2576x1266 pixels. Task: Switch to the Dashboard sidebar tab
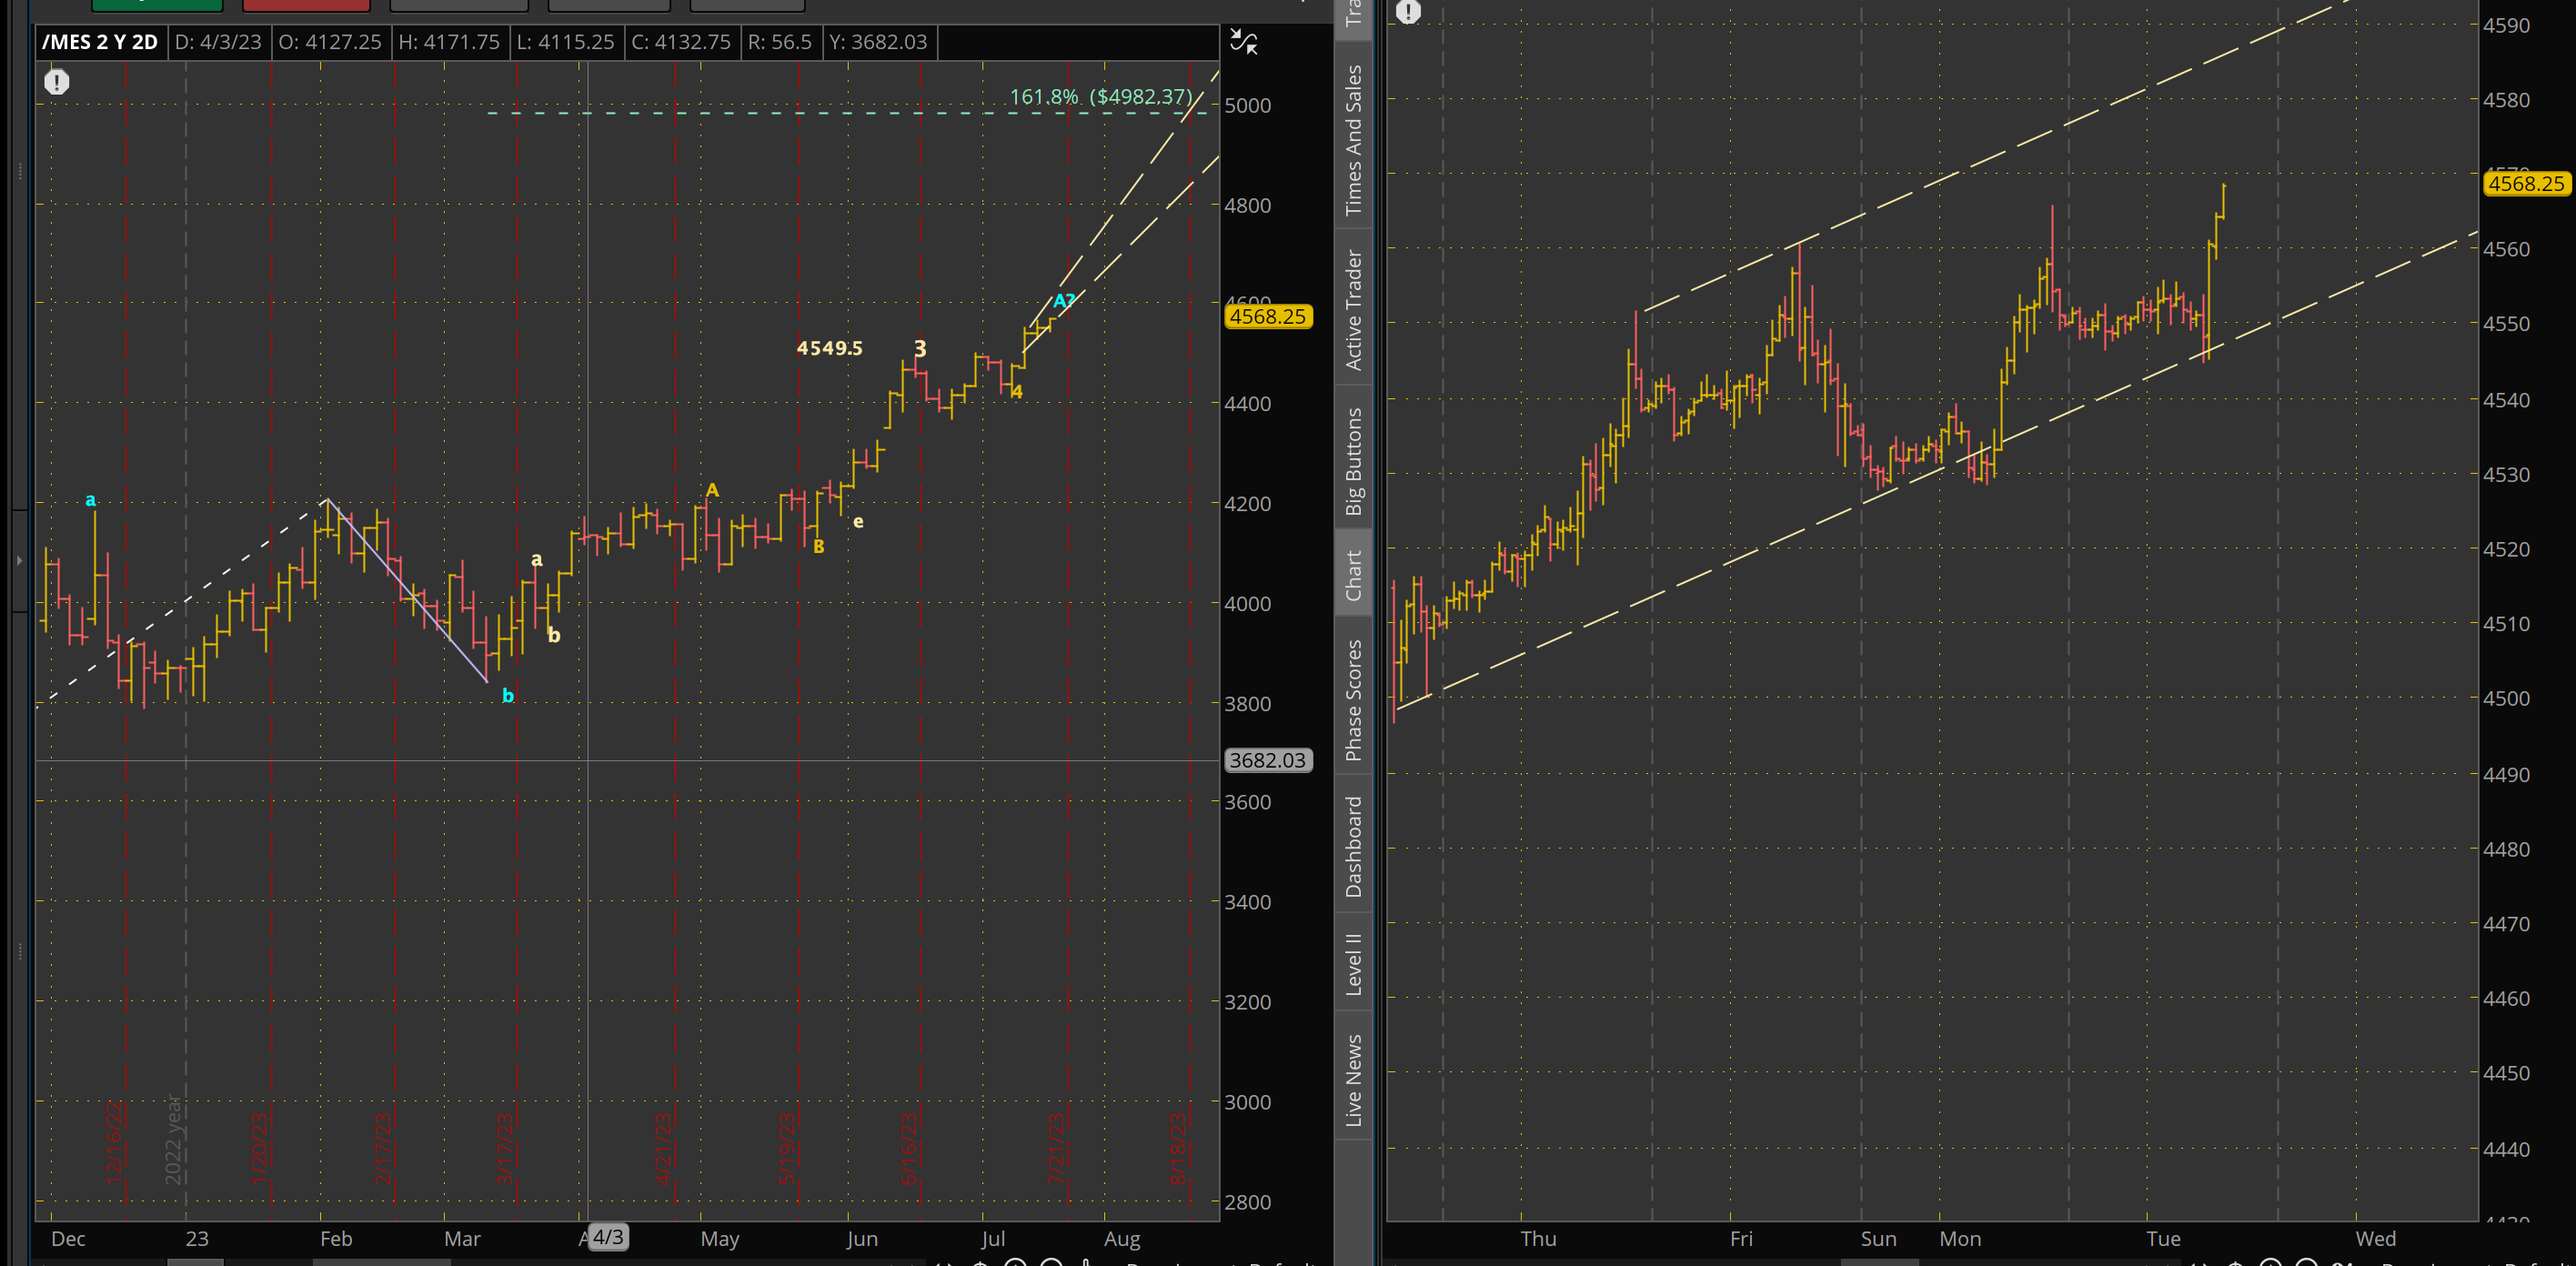(1353, 847)
